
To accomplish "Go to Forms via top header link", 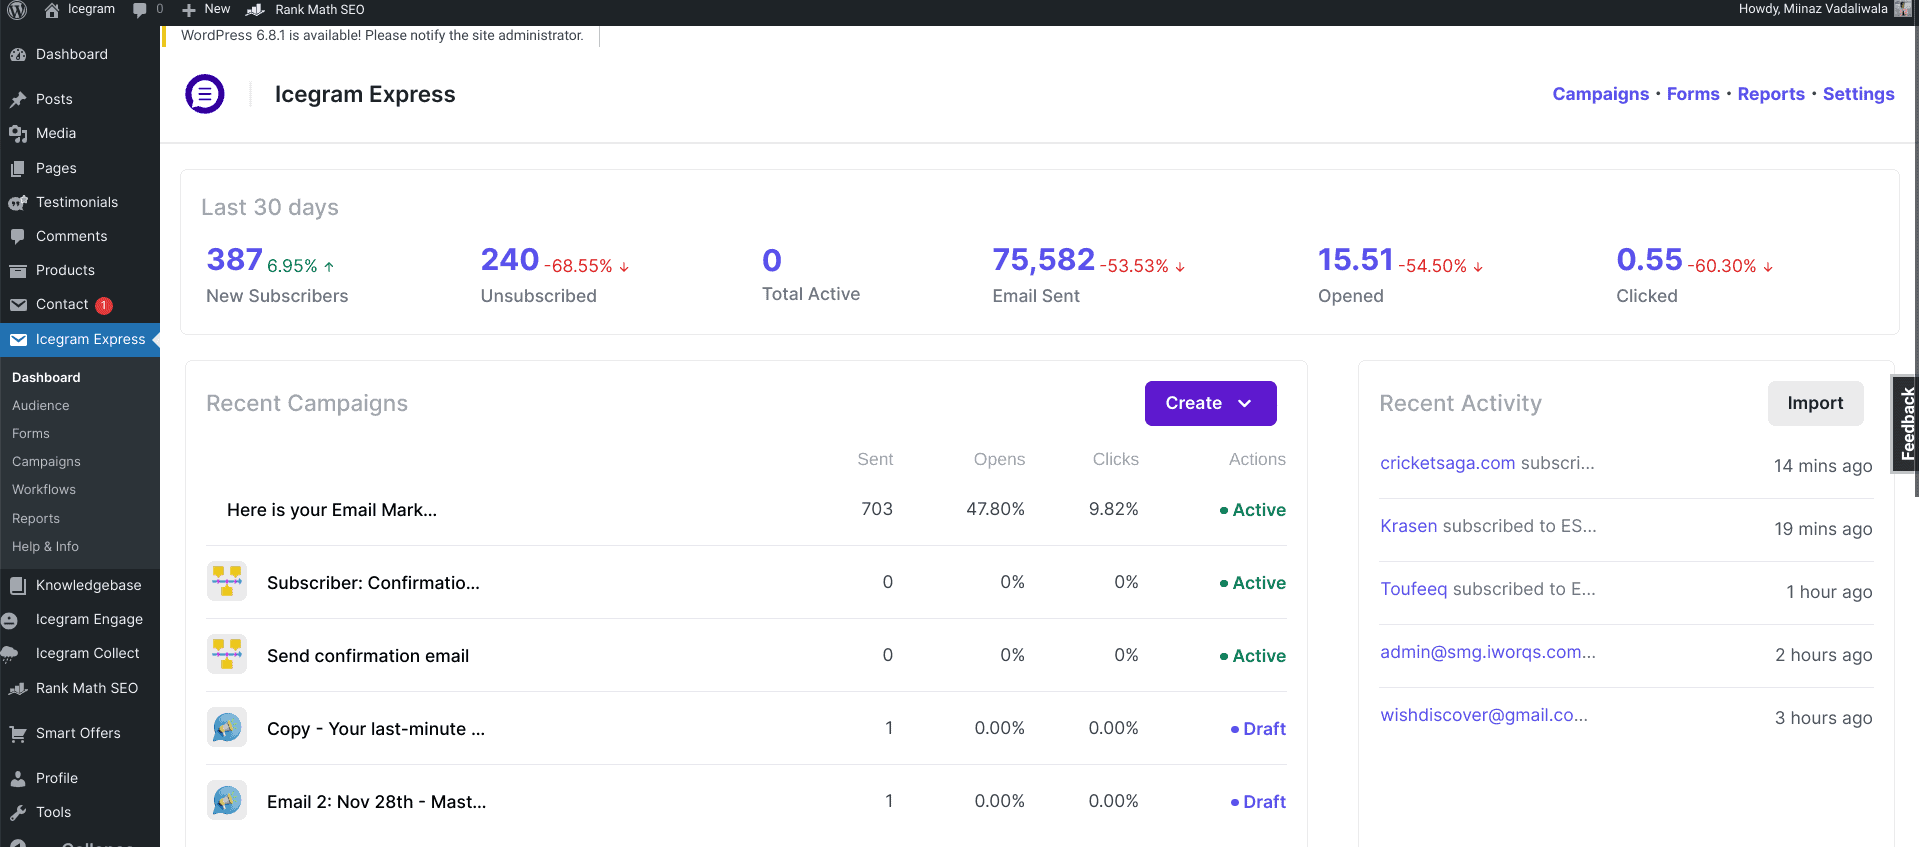I will coord(1693,94).
